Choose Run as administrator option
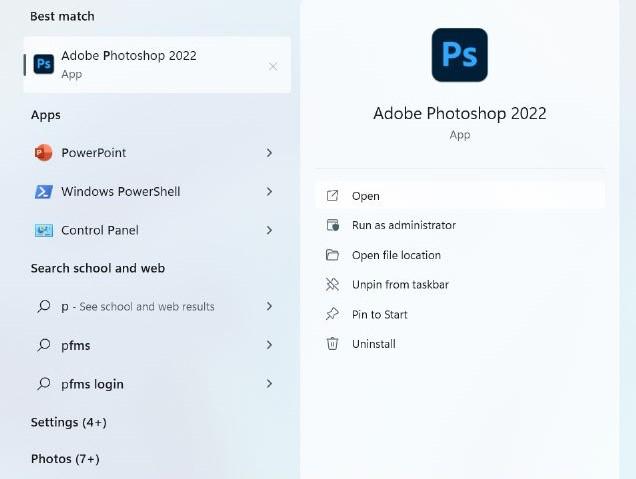636x479 pixels. tap(403, 226)
